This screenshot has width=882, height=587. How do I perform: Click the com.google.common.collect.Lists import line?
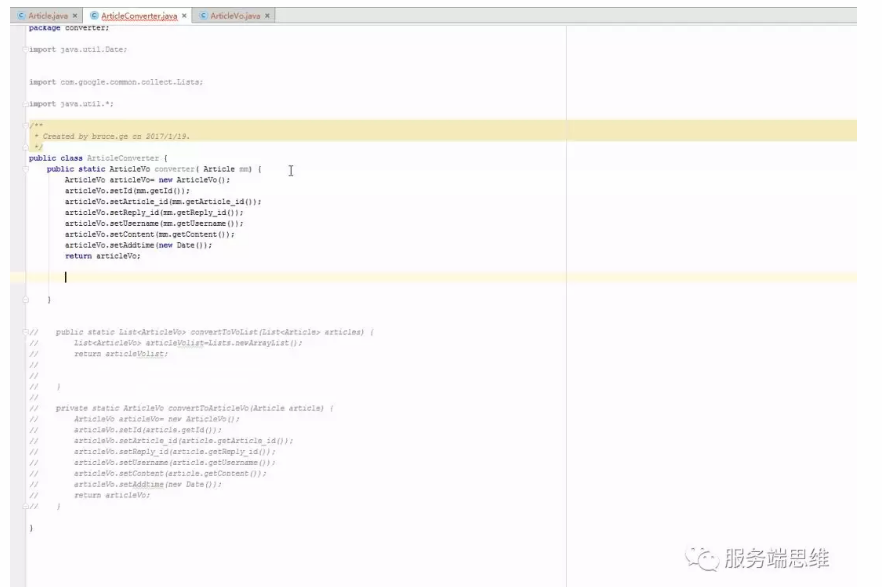(x=116, y=82)
